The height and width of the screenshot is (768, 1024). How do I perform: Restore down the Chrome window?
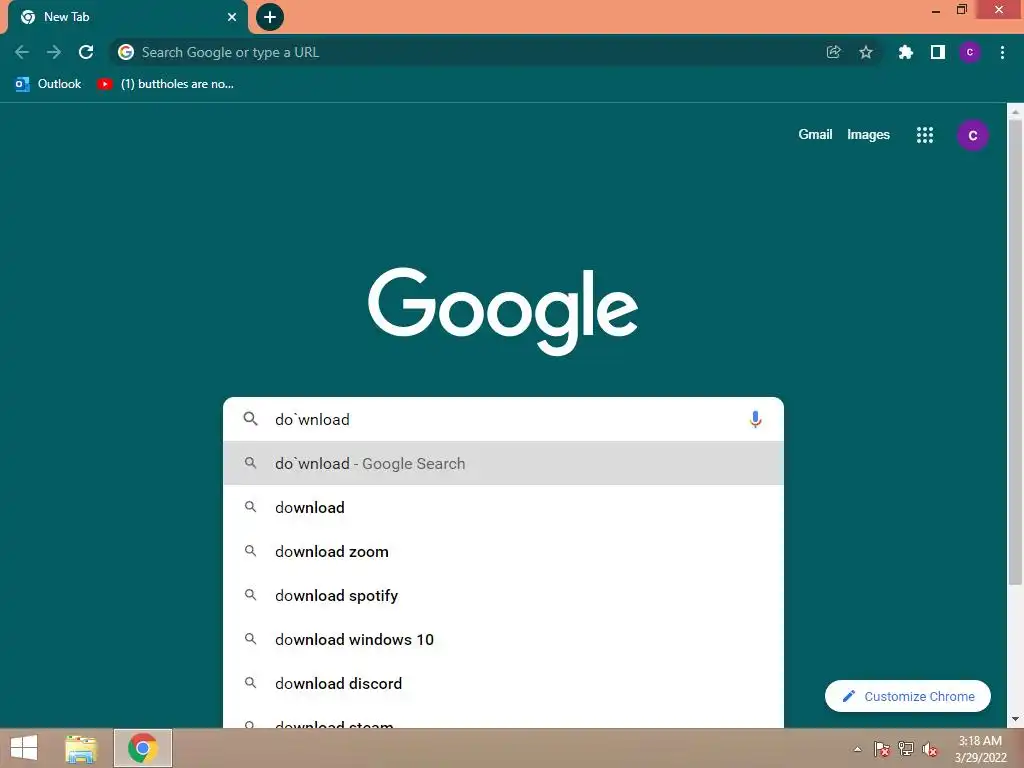[961, 10]
